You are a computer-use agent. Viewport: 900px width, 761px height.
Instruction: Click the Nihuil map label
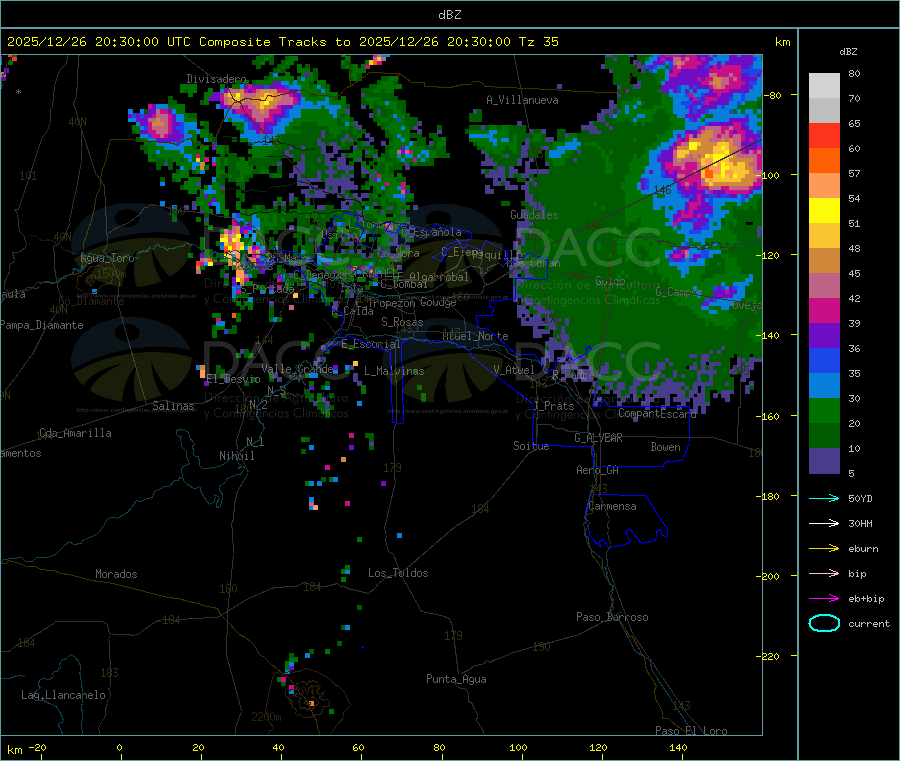click(237, 456)
